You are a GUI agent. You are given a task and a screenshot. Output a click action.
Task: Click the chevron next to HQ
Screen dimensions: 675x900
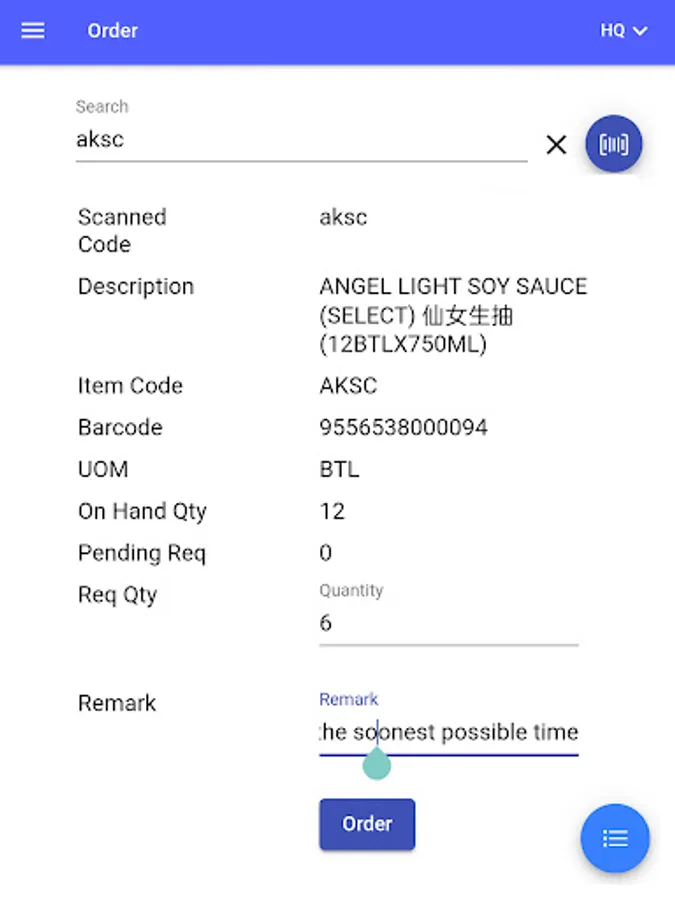(x=640, y=31)
